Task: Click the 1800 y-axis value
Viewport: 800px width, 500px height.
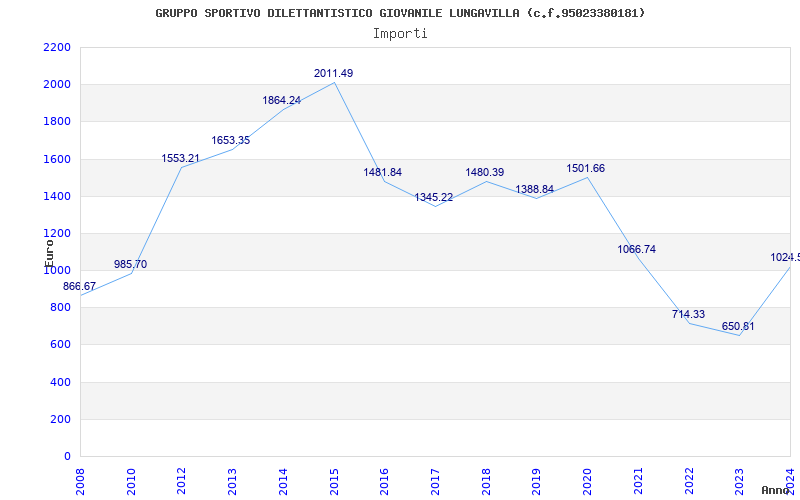Action: point(57,122)
